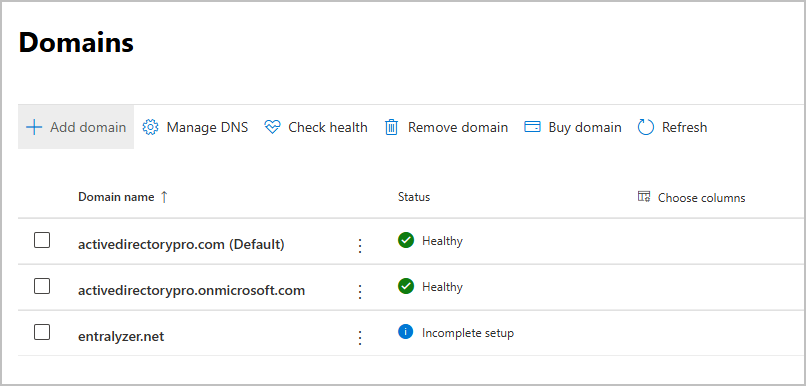Click the Choose columns icon
Viewport: 806px width, 386px height.
click(x=644, y=196)
